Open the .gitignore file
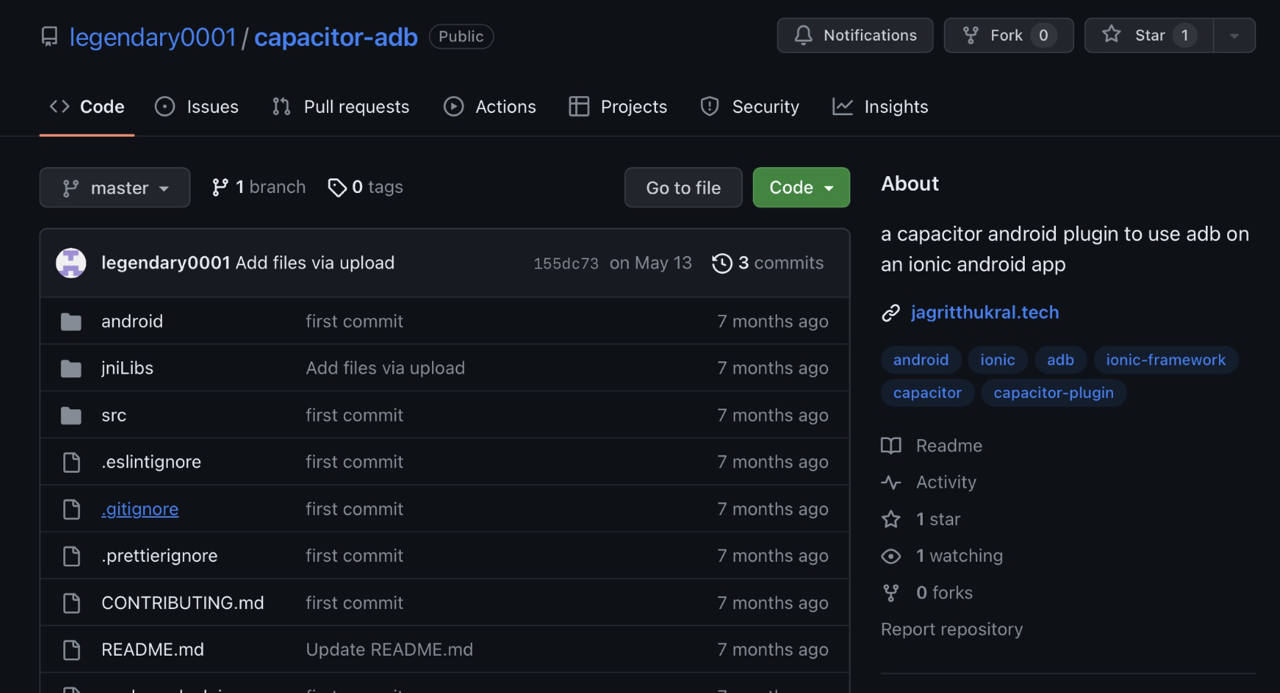Screen dimensions: 1280x693 [140, 509]
